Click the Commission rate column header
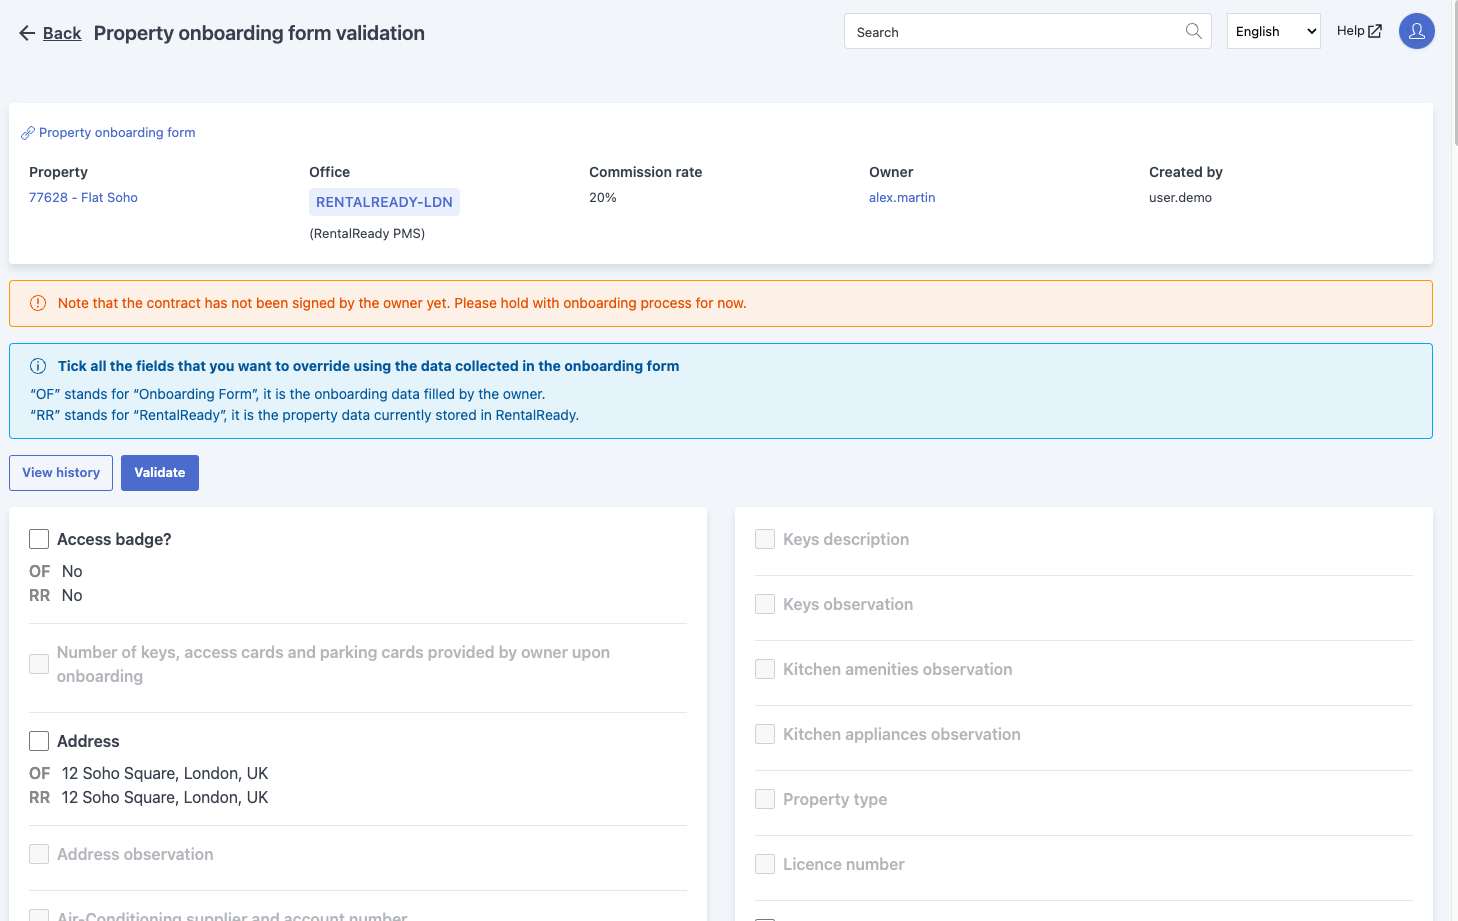 click(x=645, y=172)
